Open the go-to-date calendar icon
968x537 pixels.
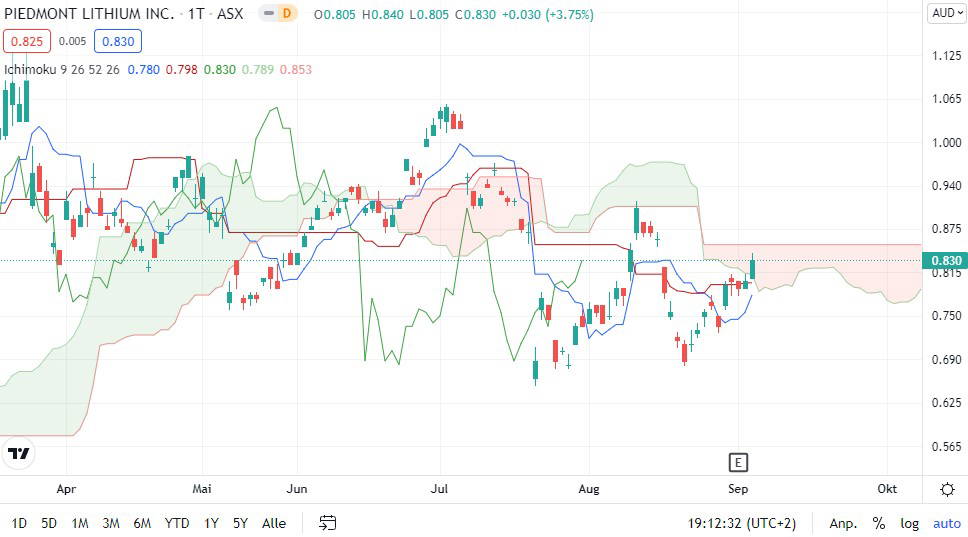coord(327,523)
